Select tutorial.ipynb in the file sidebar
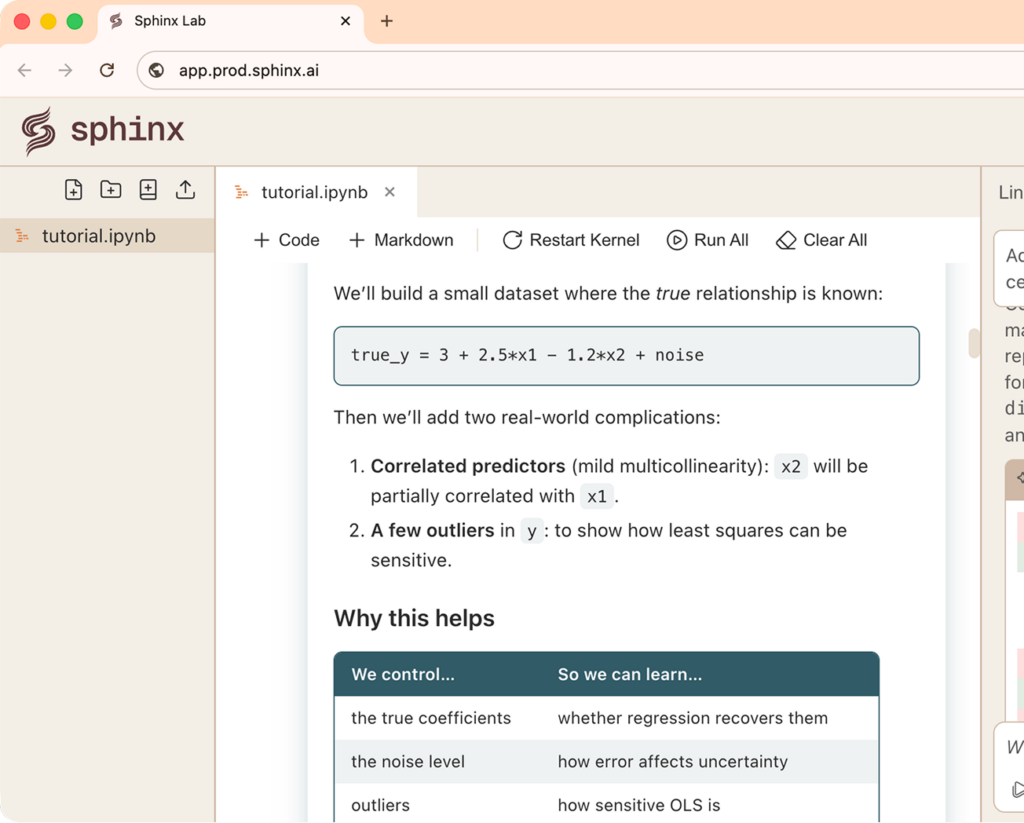The height and width of the screenshot is (823, 1024). click(98, 237)
